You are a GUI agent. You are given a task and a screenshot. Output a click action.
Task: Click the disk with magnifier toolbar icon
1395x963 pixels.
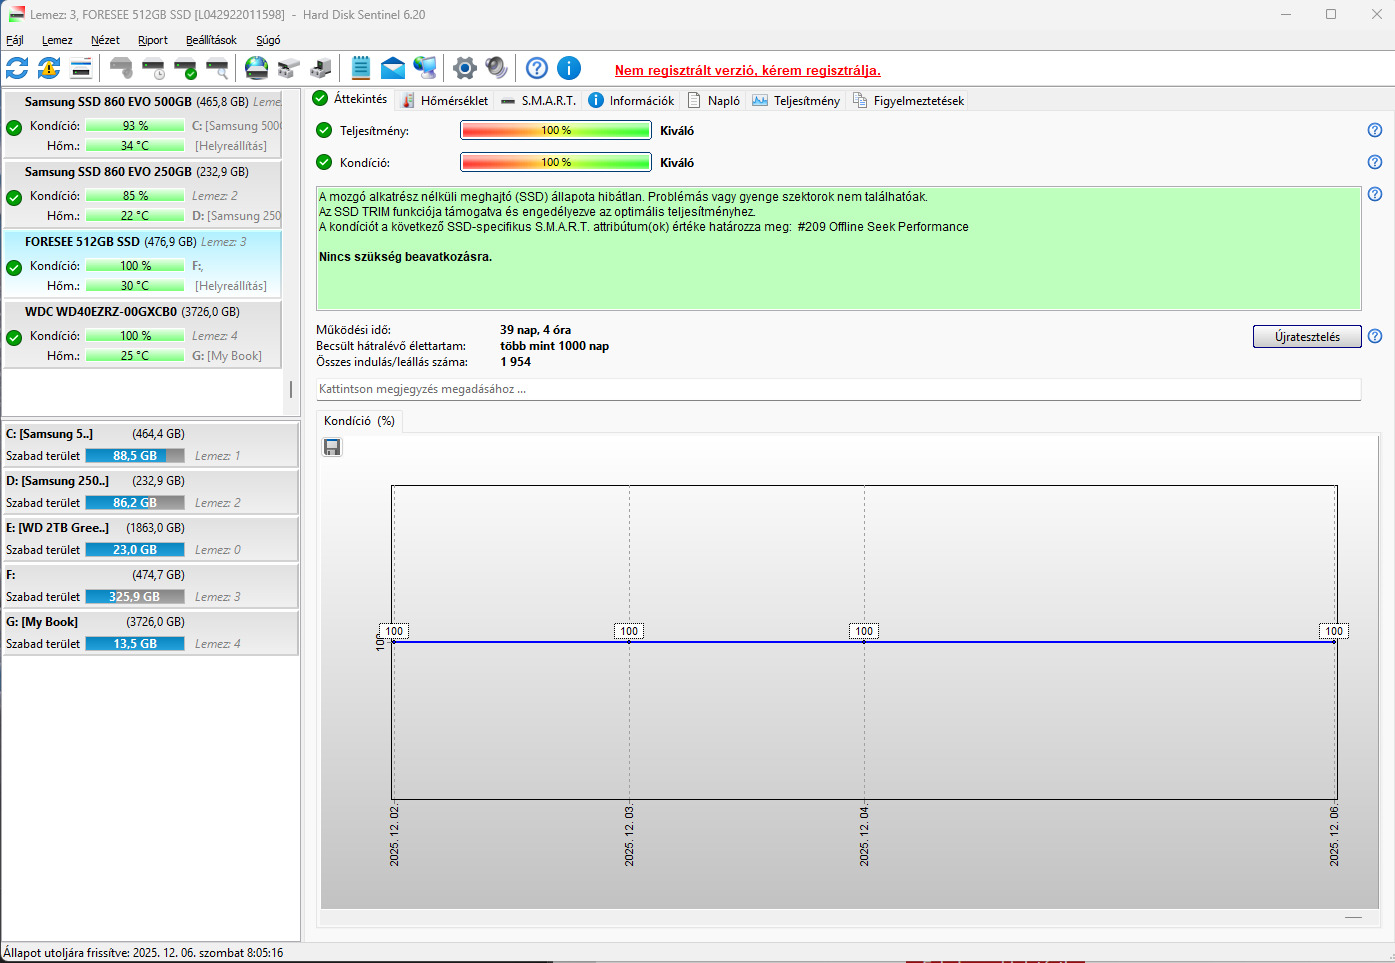217,68
